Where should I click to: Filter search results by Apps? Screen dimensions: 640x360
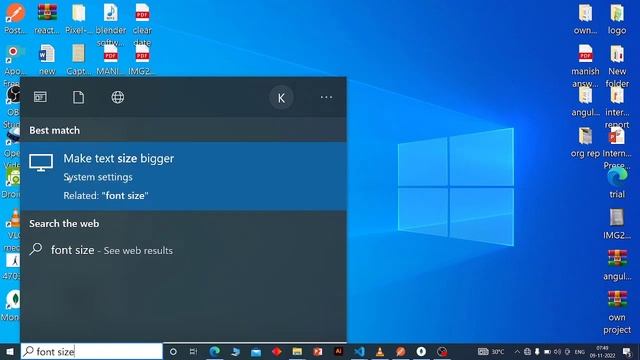40,97
